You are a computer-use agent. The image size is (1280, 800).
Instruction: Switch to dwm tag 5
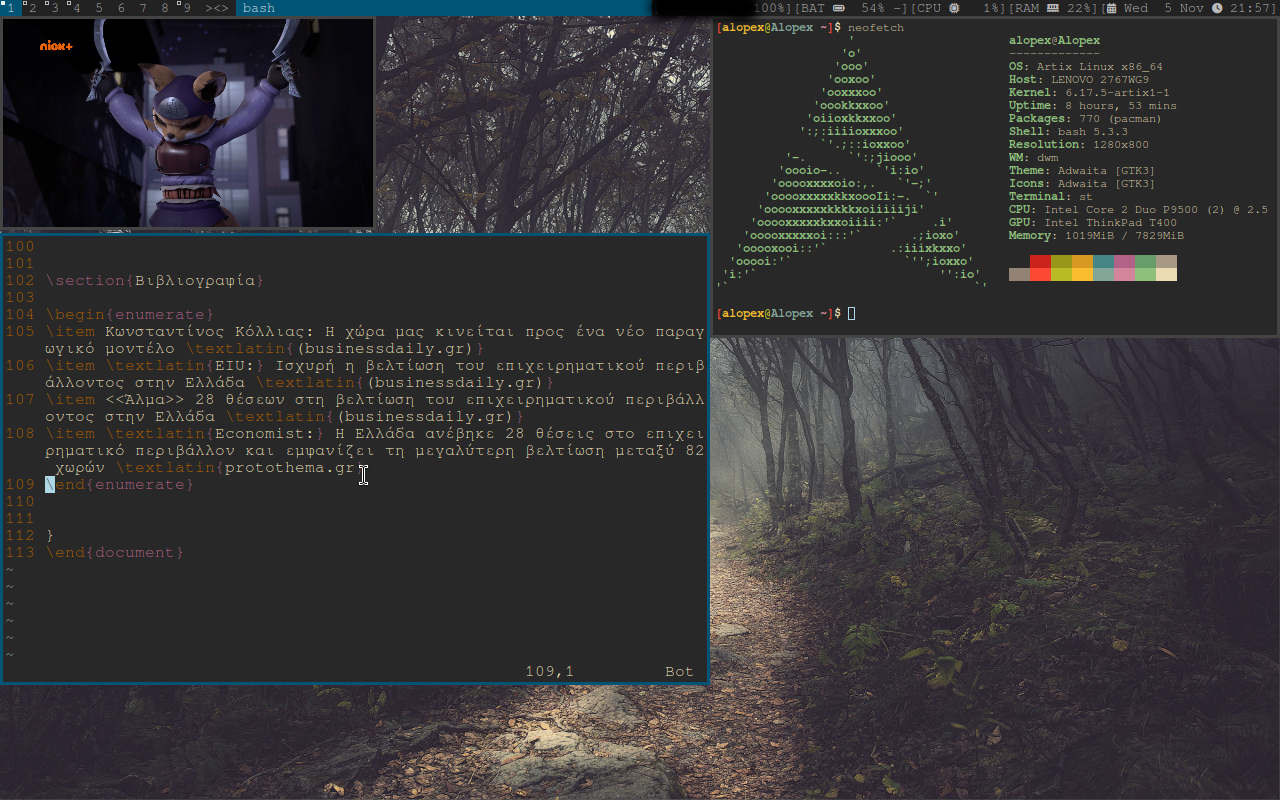click(x=99, y=8)
